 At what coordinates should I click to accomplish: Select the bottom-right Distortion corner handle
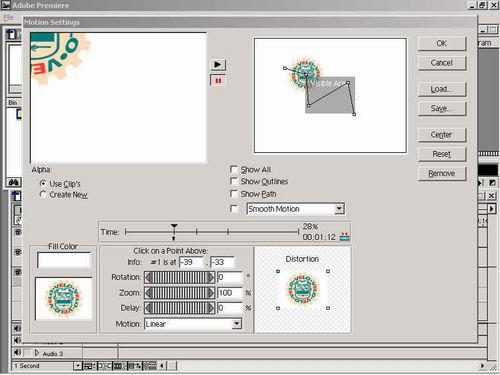click(328, 308)
